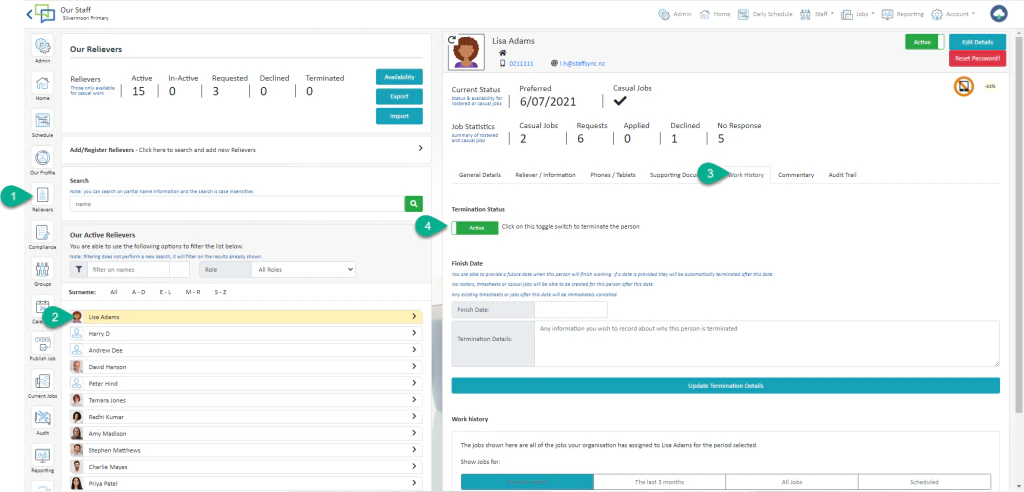Click the orange no-device status icon

click(x=963, y=86)
